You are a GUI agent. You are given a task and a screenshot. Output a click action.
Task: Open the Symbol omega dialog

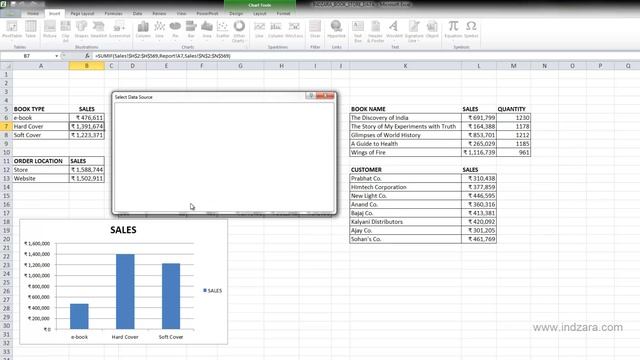[x=471, y=29]
